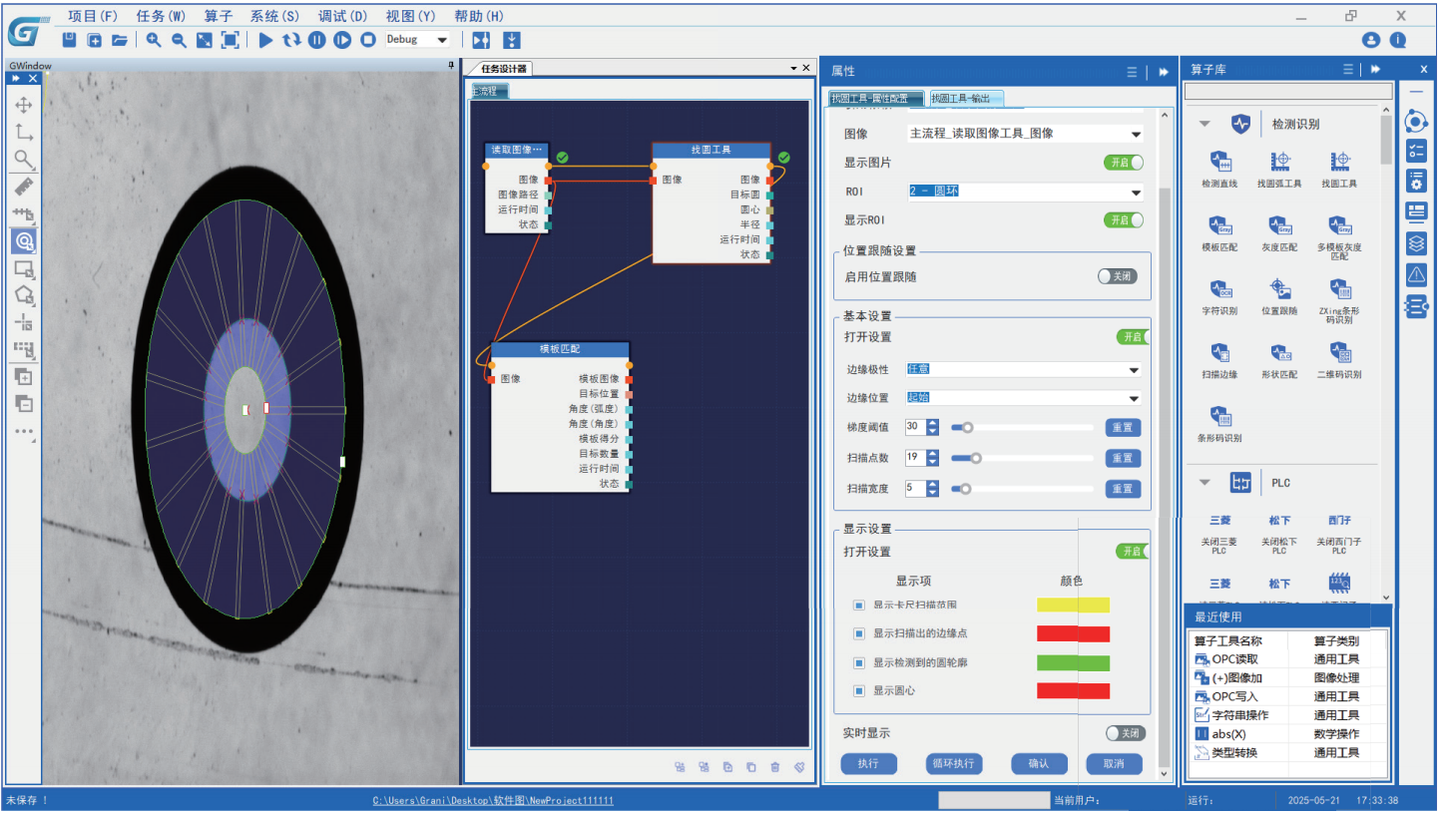This screenshot has height=814, width=1440.
Task: Add 扫描边缘 operator from library
Action: [x=1220, y=361]
